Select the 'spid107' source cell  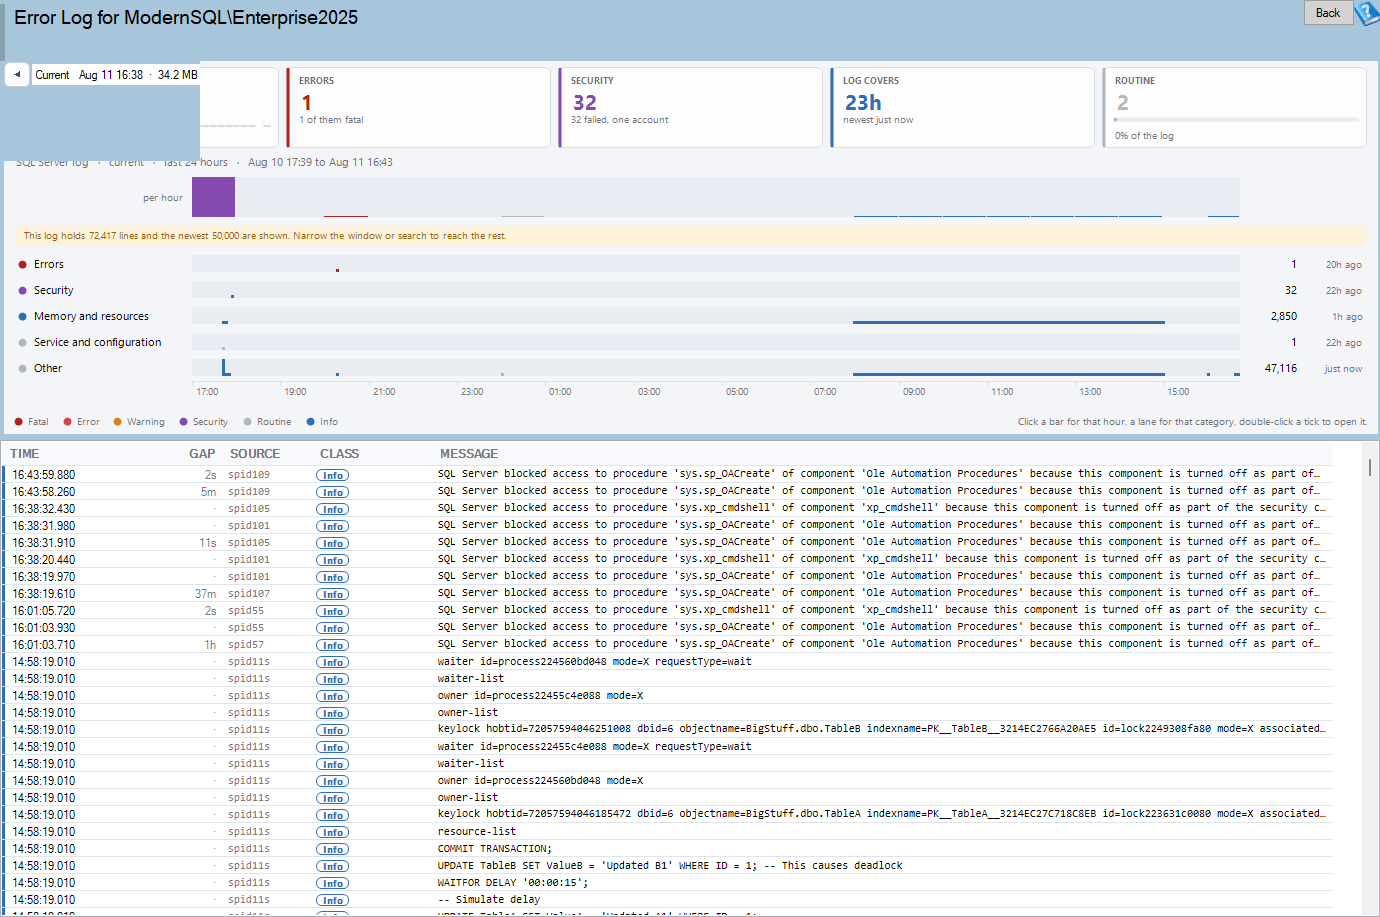point(249,594)
